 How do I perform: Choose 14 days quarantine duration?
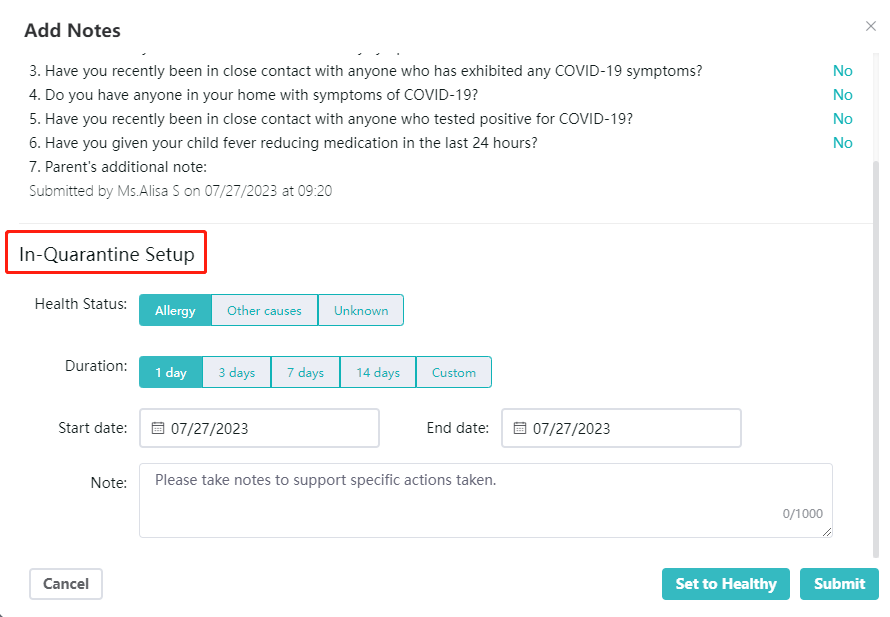(x=378, y=372)
